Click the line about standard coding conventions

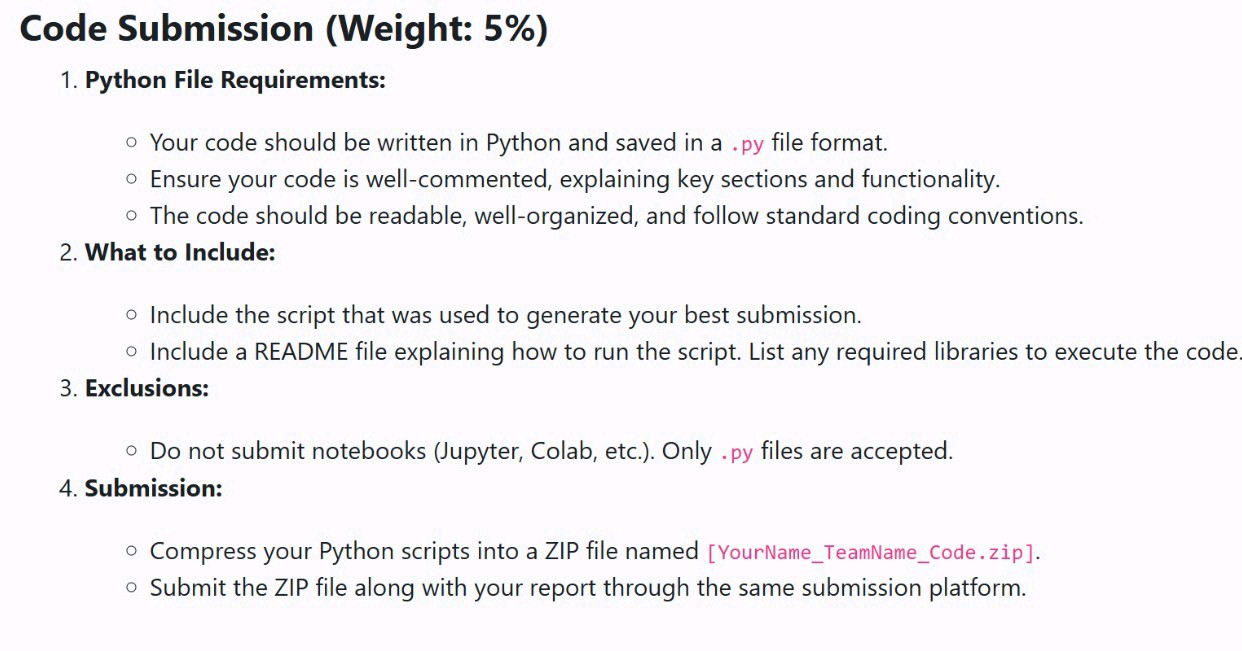pos(616,216)
